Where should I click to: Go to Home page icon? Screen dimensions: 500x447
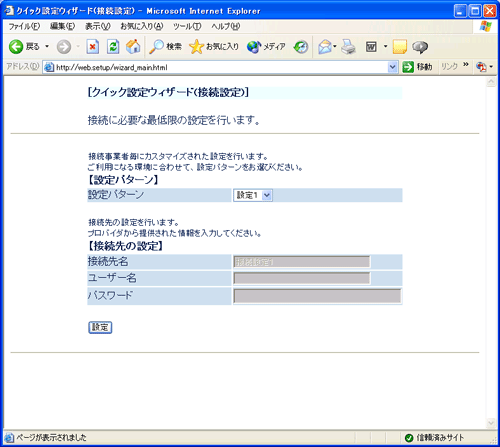pyautogui.click(x=133, y=47)
